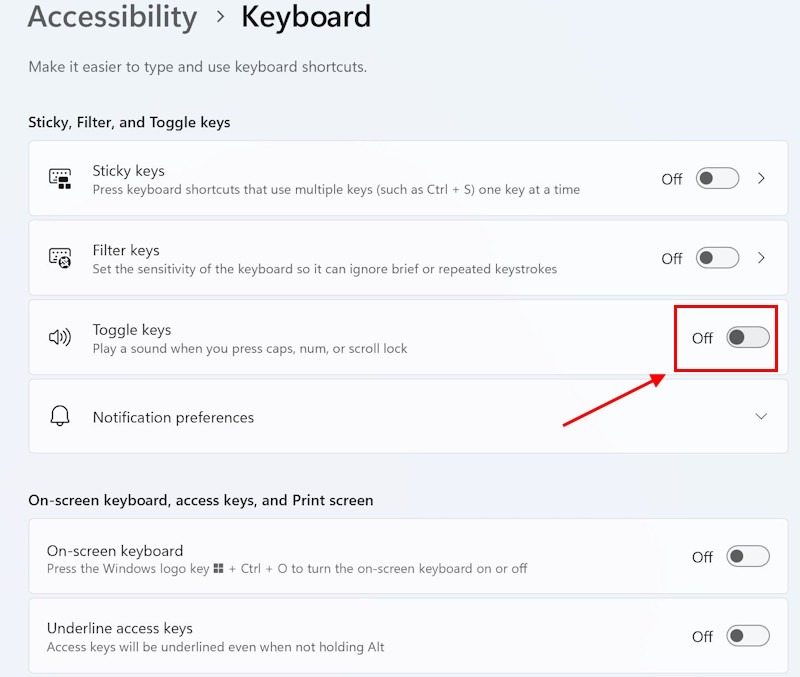Click the Sticky keys label
Viewport: 800px width, 677px height.
[128, 171]
